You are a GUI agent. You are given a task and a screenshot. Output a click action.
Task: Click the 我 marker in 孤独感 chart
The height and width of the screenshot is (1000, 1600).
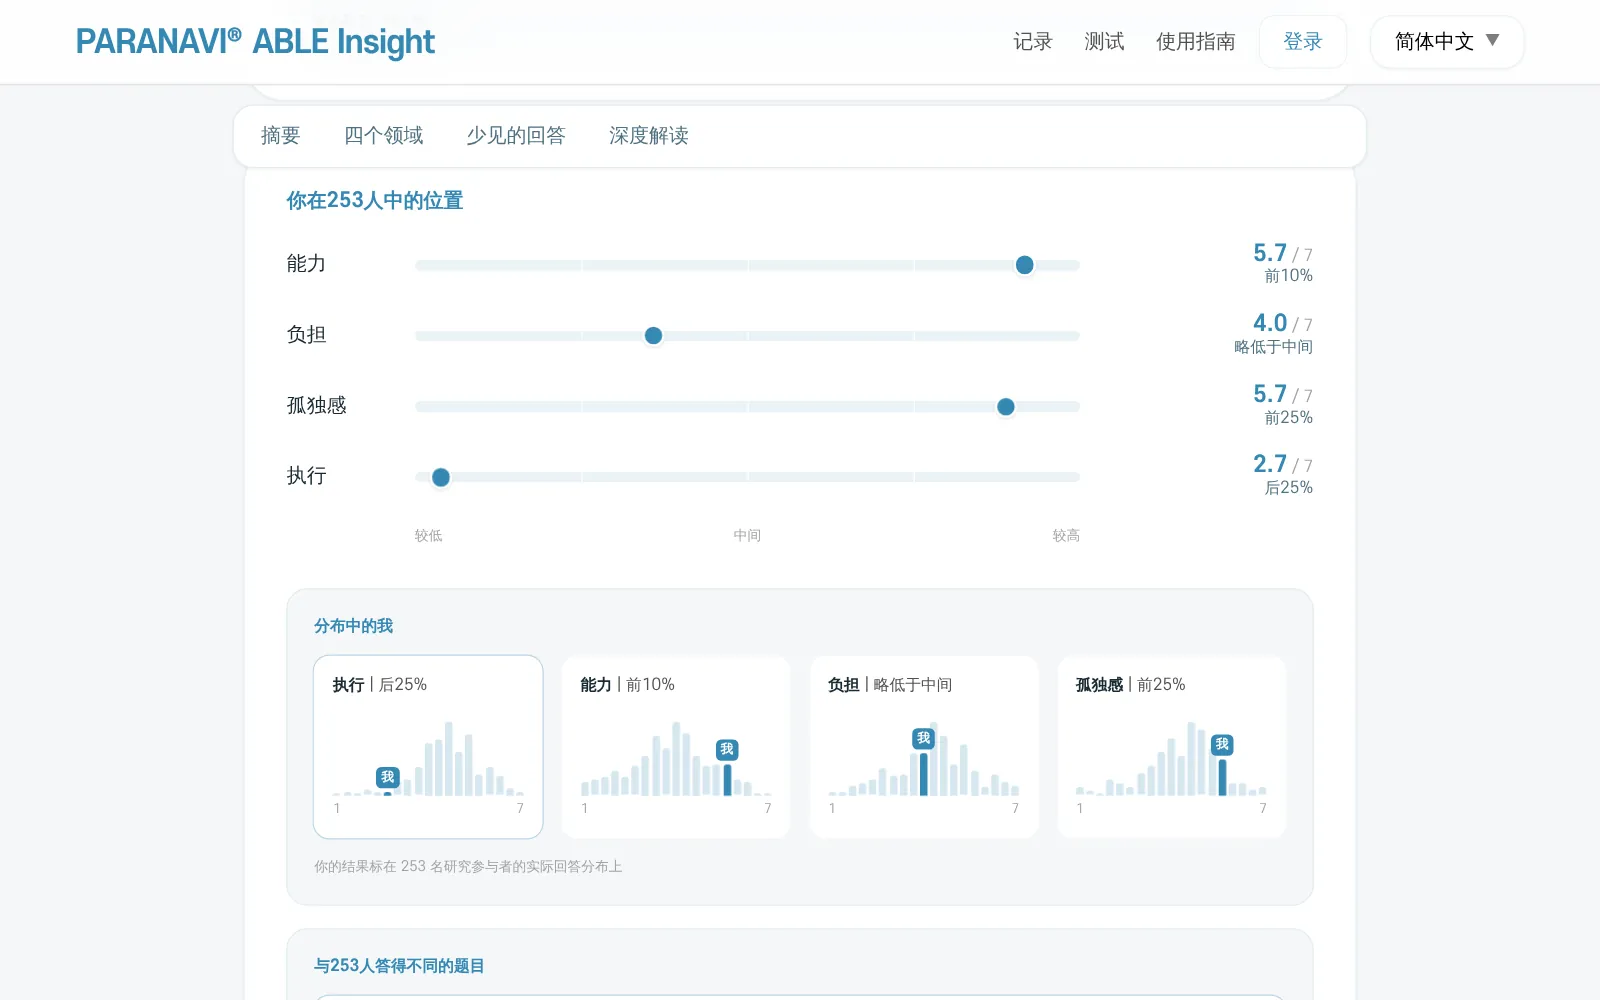point(1222,744)
